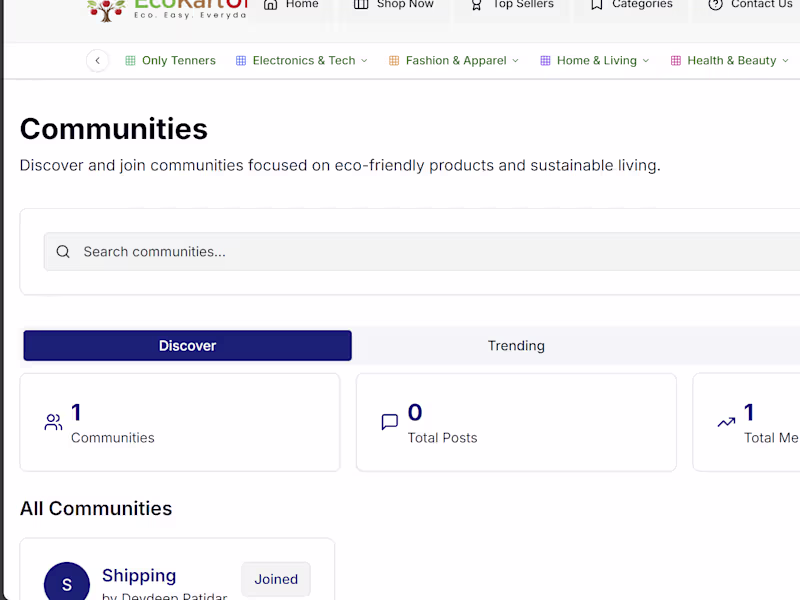The width and height of the screenshot is (800, 600).
Task: Click the Shipping community avatar
Action: [67, 584]
